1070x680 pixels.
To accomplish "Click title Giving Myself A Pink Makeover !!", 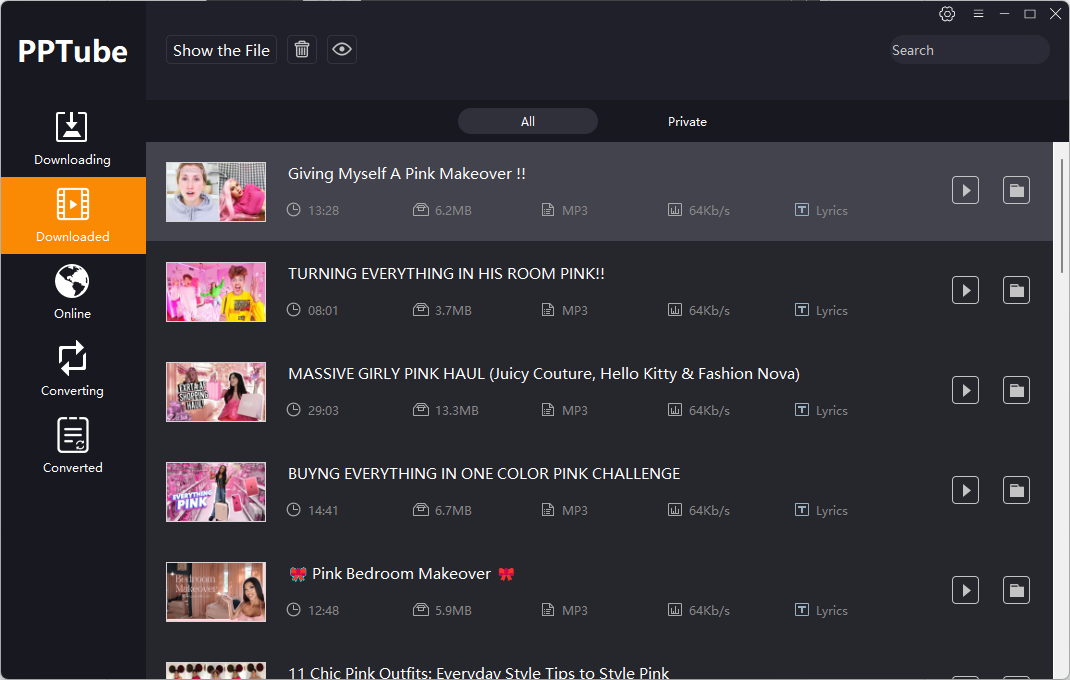I will tap(407, 173).
